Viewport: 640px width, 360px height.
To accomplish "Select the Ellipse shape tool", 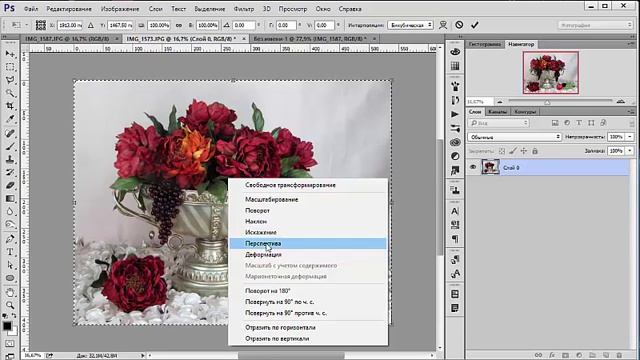I will pos(10,278).
